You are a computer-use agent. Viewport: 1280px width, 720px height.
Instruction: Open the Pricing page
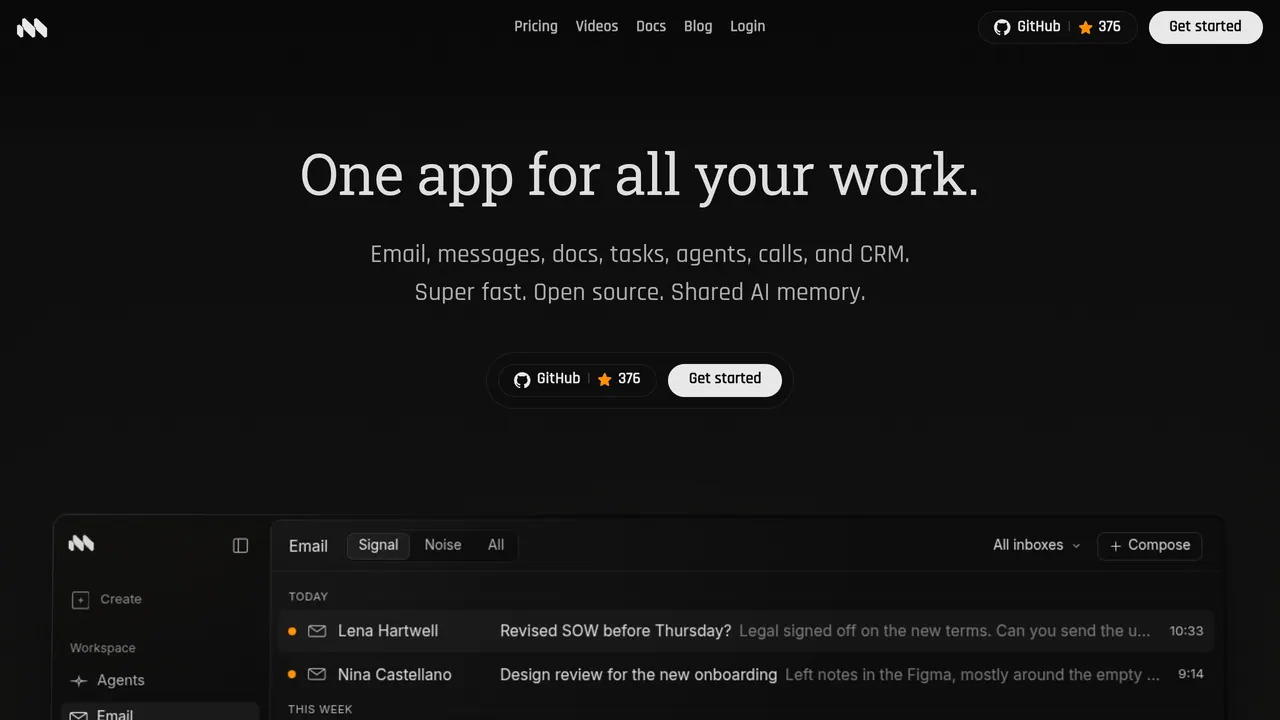(x=536, y=26)
